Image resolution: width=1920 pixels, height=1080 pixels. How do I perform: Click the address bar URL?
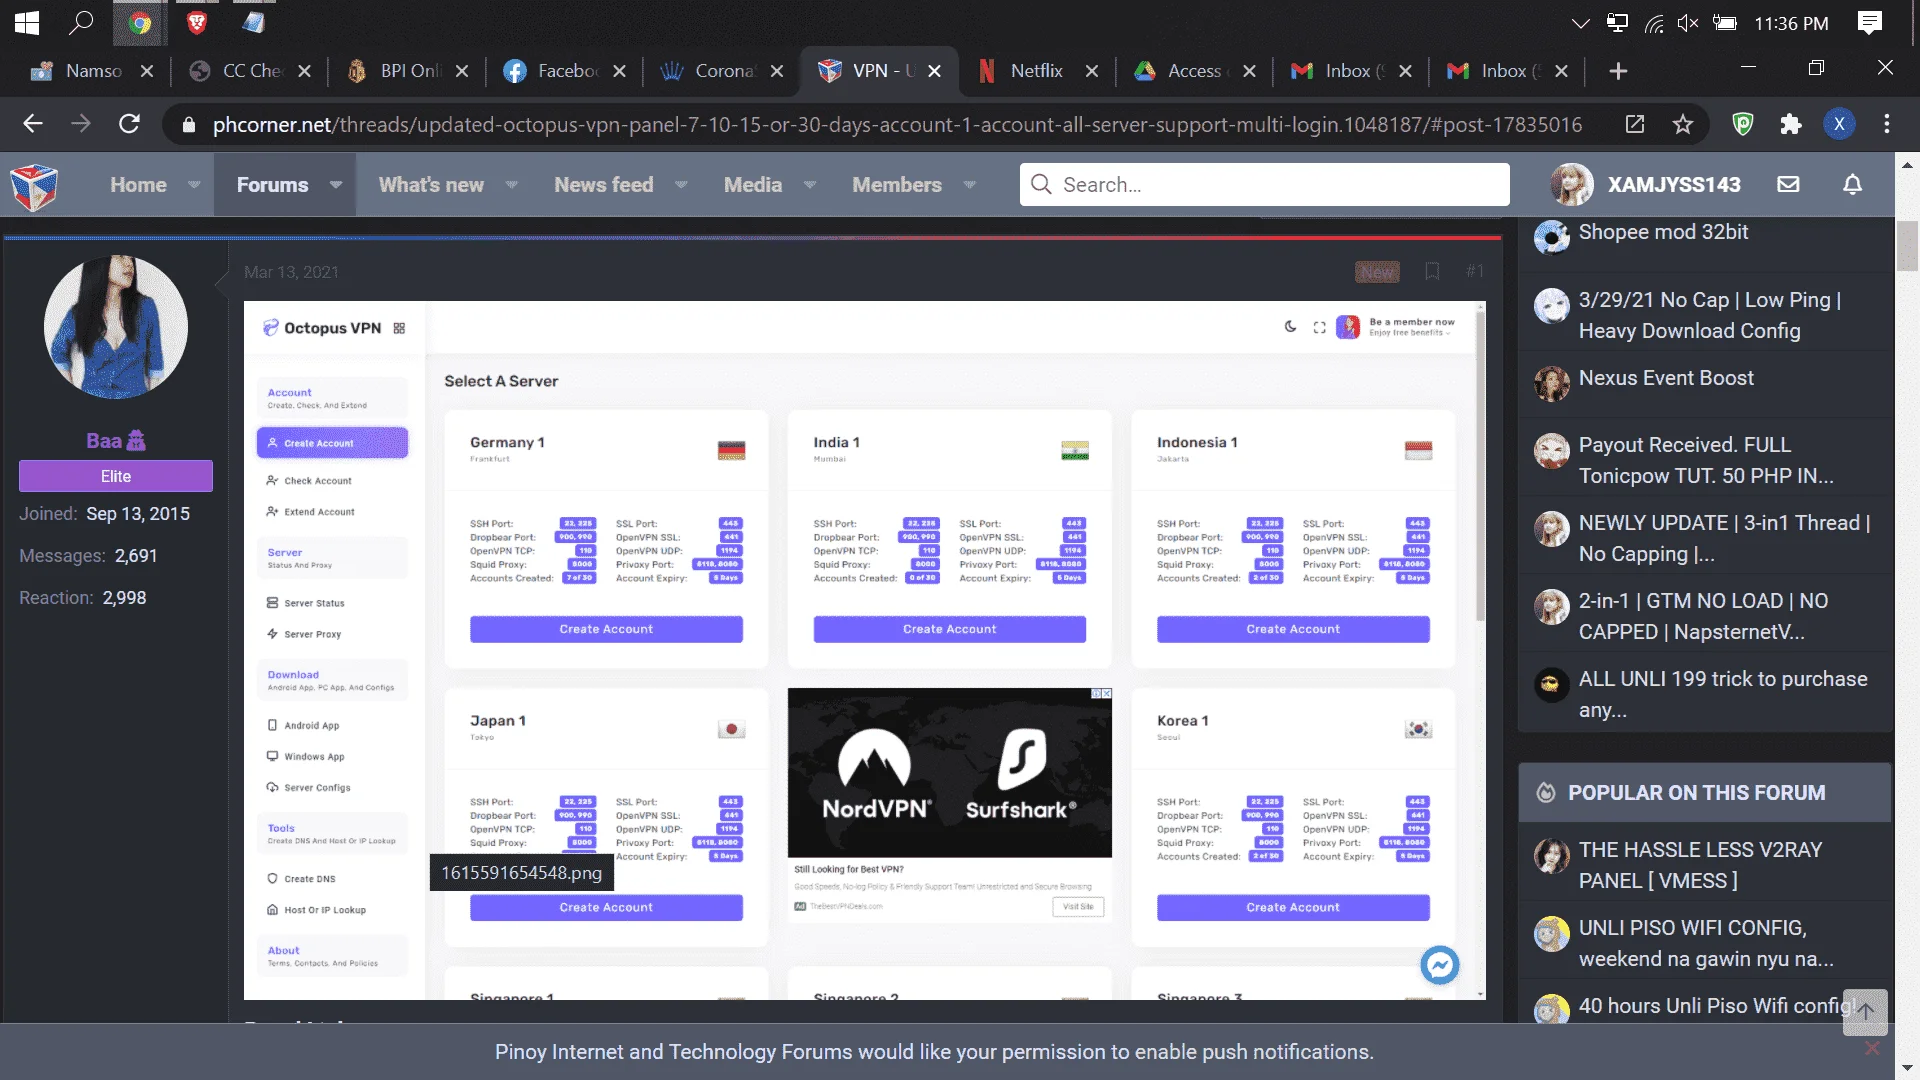click(x=897, y=125)
